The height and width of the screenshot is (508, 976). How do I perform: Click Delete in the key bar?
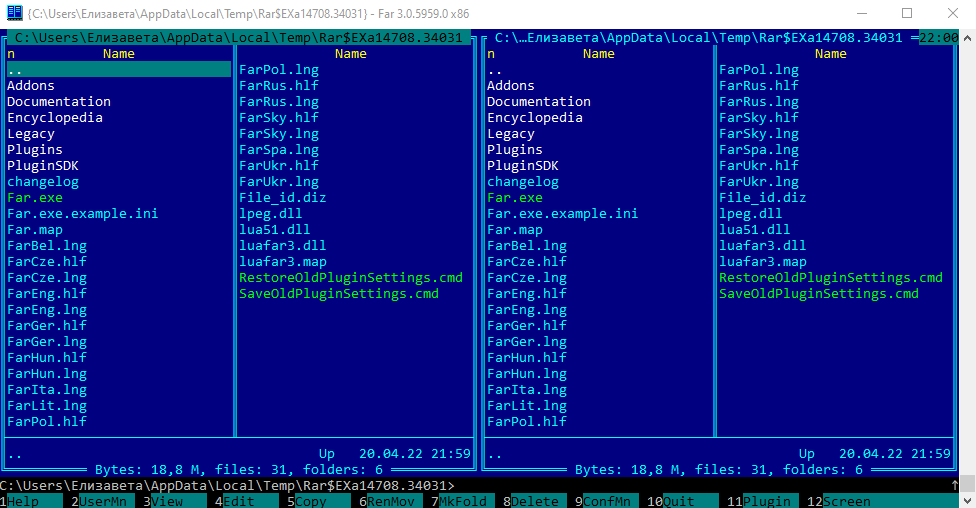535,501
